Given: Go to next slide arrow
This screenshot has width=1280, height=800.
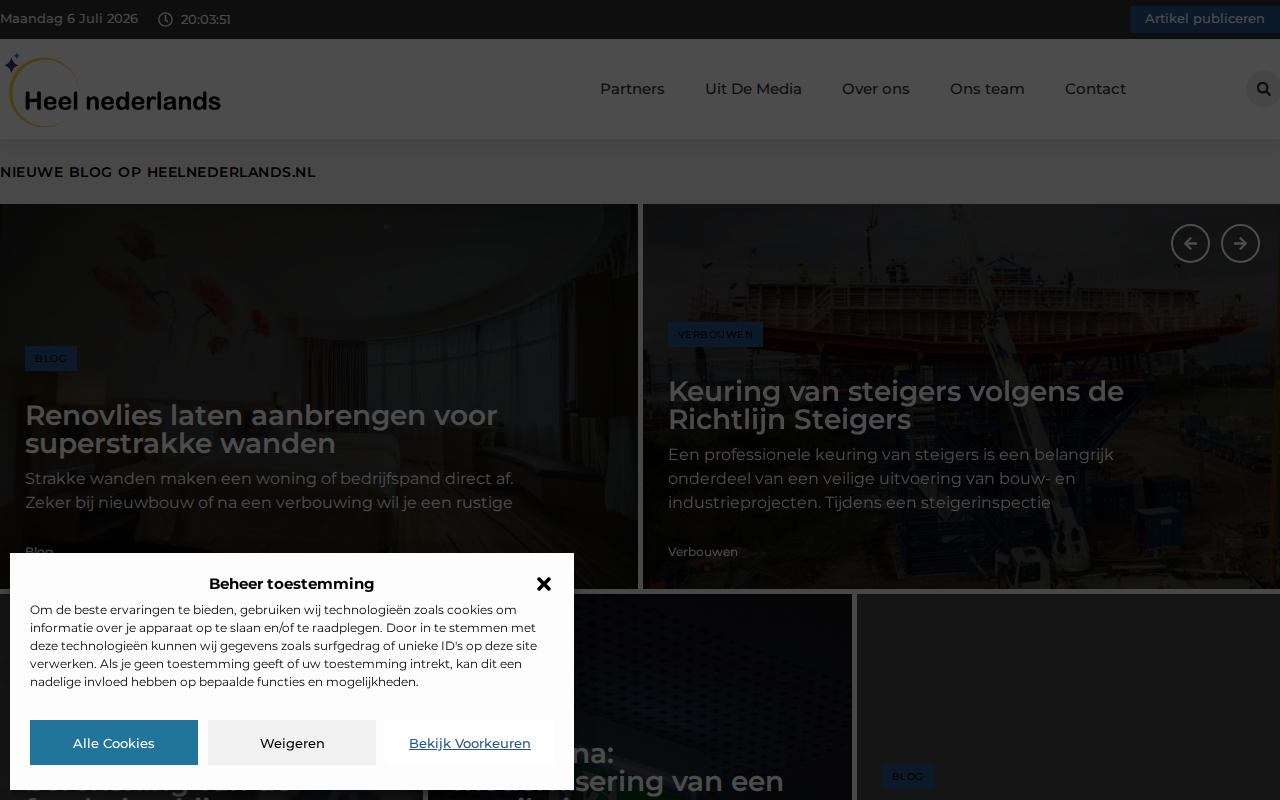Looking at the screenshot, I should click(1240, 244).
